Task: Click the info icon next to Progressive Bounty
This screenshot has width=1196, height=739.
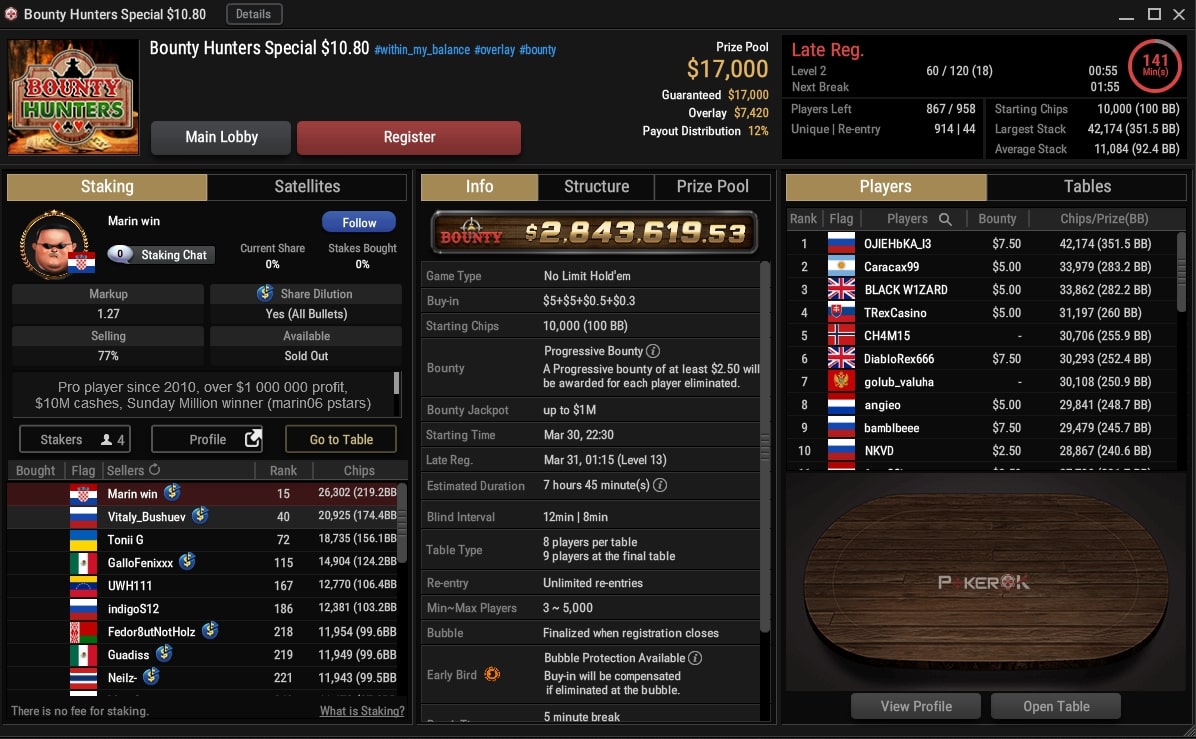Action: click(653, 351)
